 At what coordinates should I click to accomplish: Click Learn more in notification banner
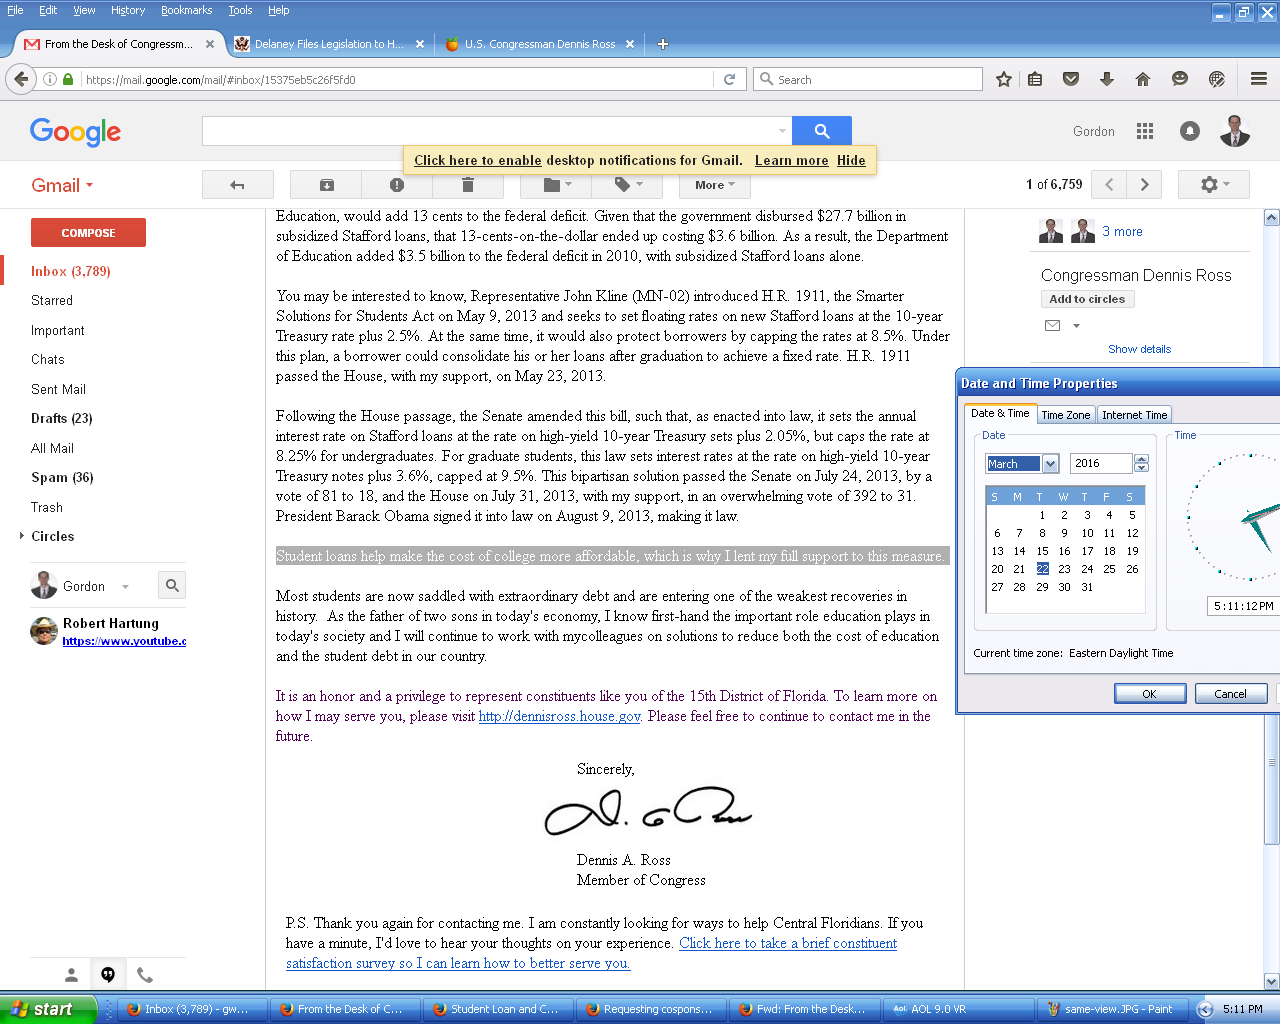(791, 160)
